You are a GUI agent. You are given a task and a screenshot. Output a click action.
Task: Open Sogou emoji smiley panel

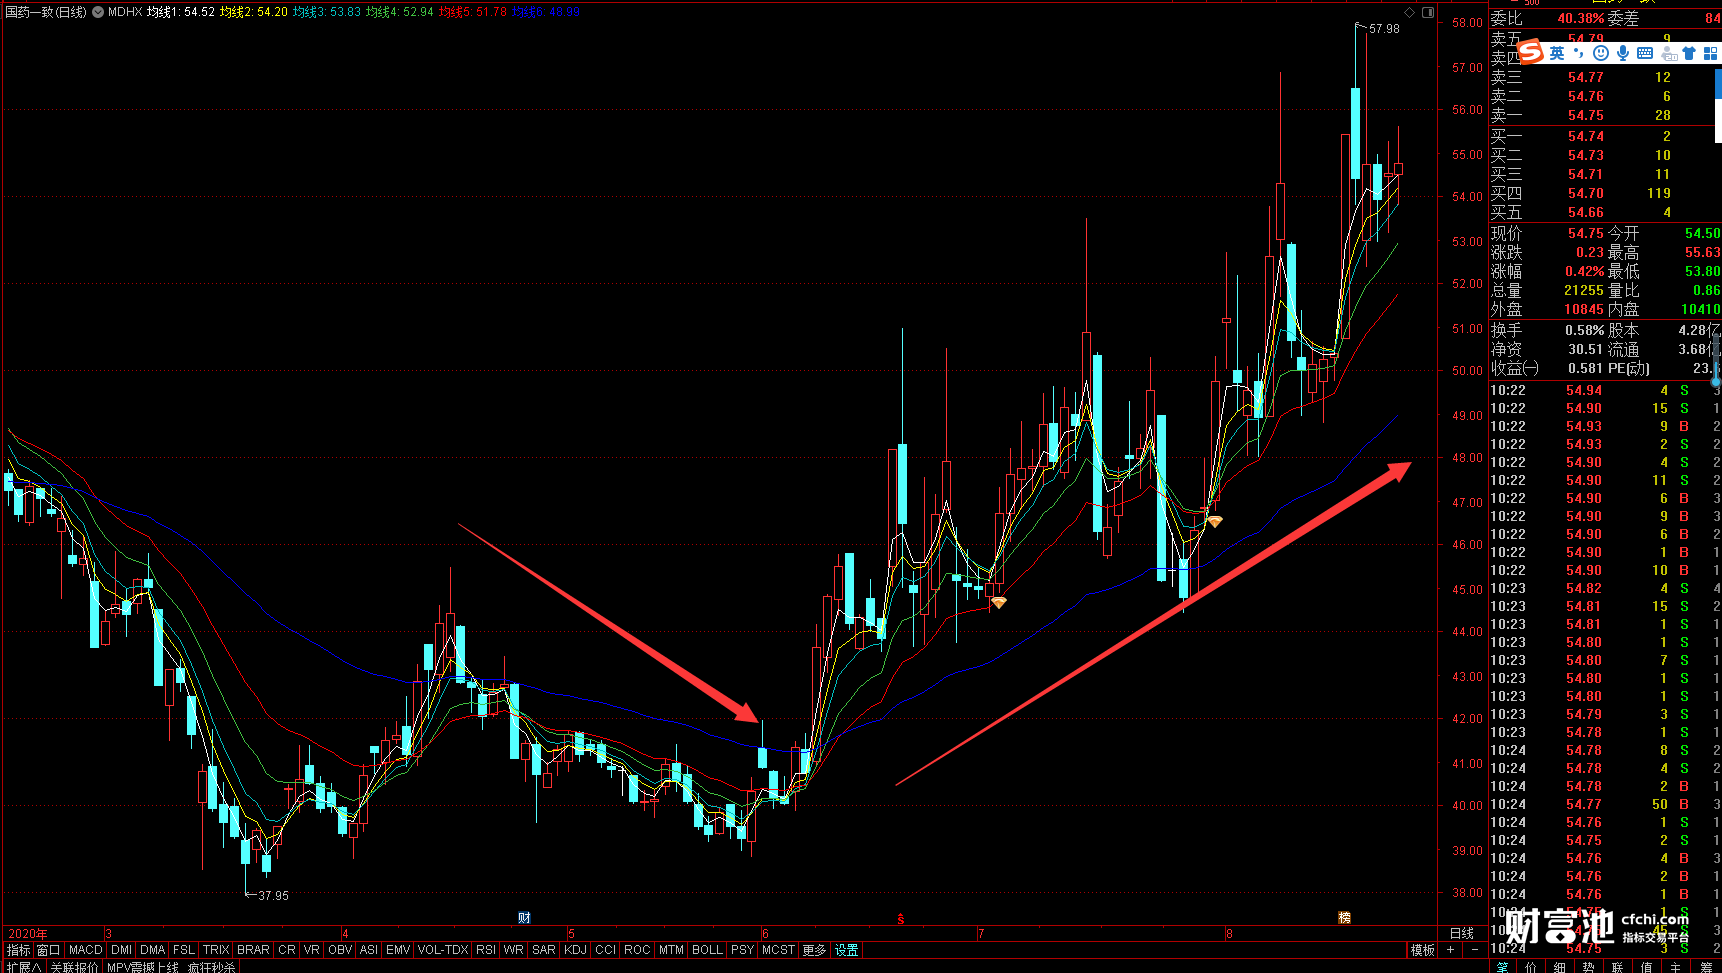(x=1601, y=53)
